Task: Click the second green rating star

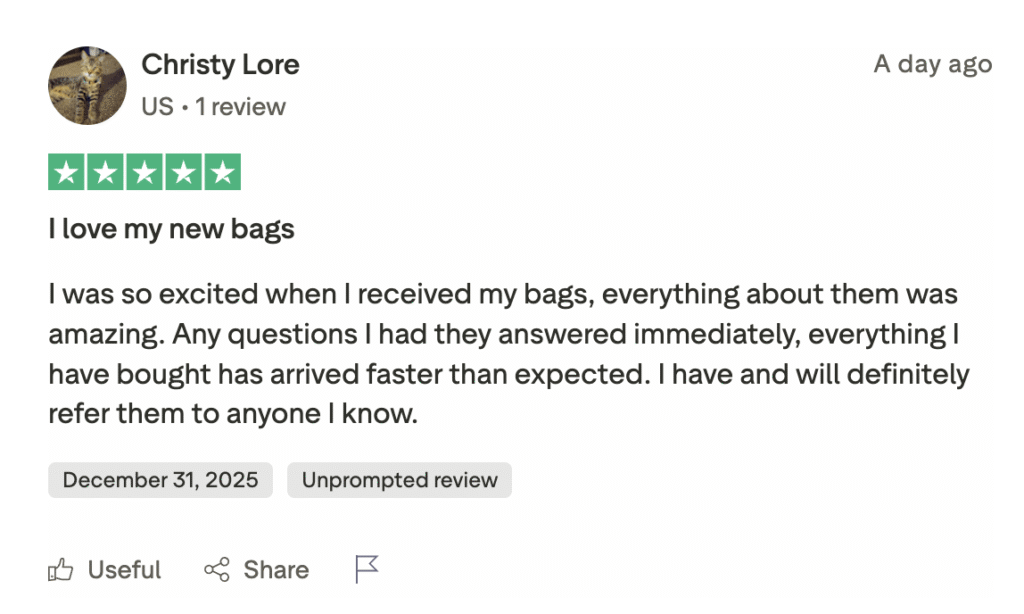Action: coord(105,173)
